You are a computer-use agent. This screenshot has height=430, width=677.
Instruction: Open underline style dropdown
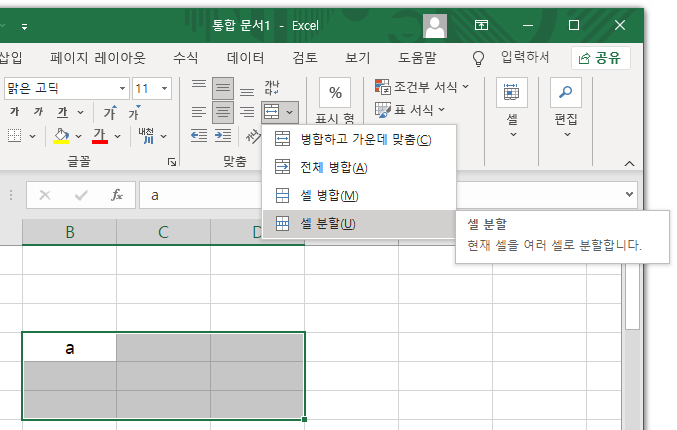[81, 113]
